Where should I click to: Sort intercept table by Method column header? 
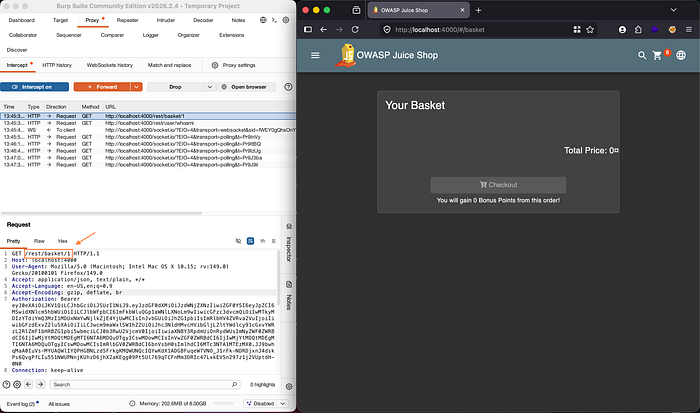click(x=90, y=107)
